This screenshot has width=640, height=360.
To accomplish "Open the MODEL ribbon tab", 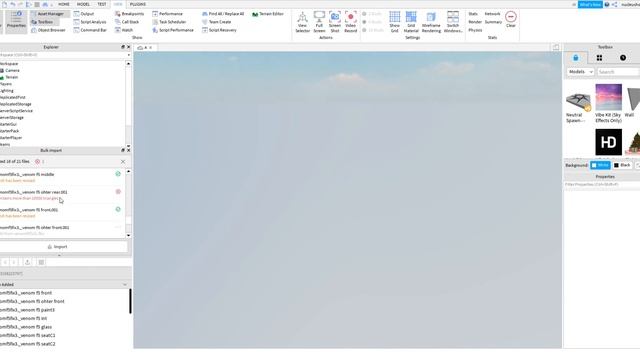I will click(x=83, y=4).
